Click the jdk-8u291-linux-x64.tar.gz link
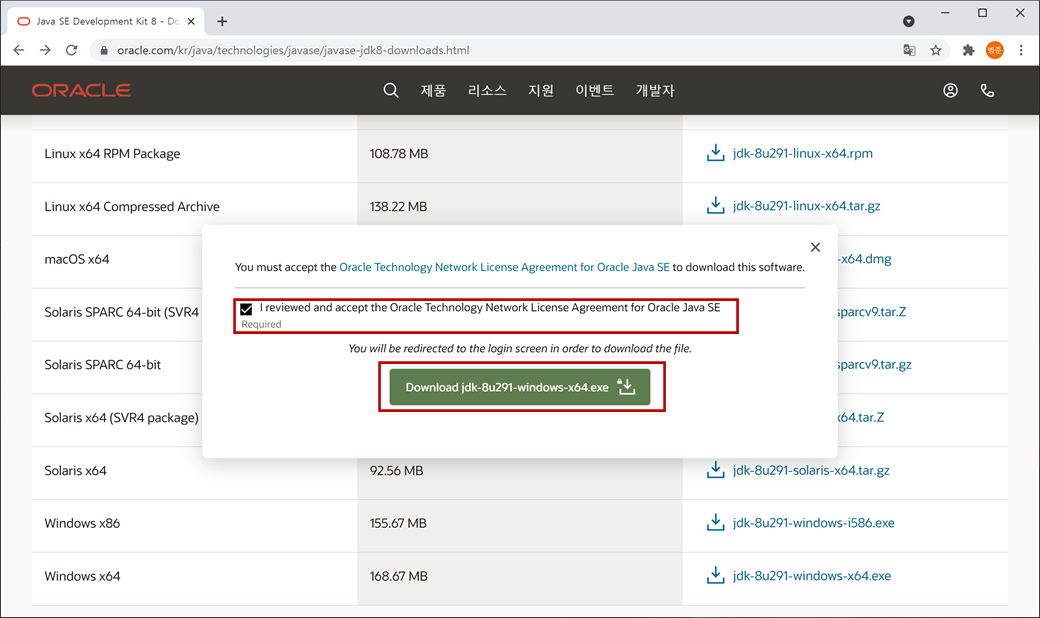Screen dimensions: 1040x618 pos(807,206)
